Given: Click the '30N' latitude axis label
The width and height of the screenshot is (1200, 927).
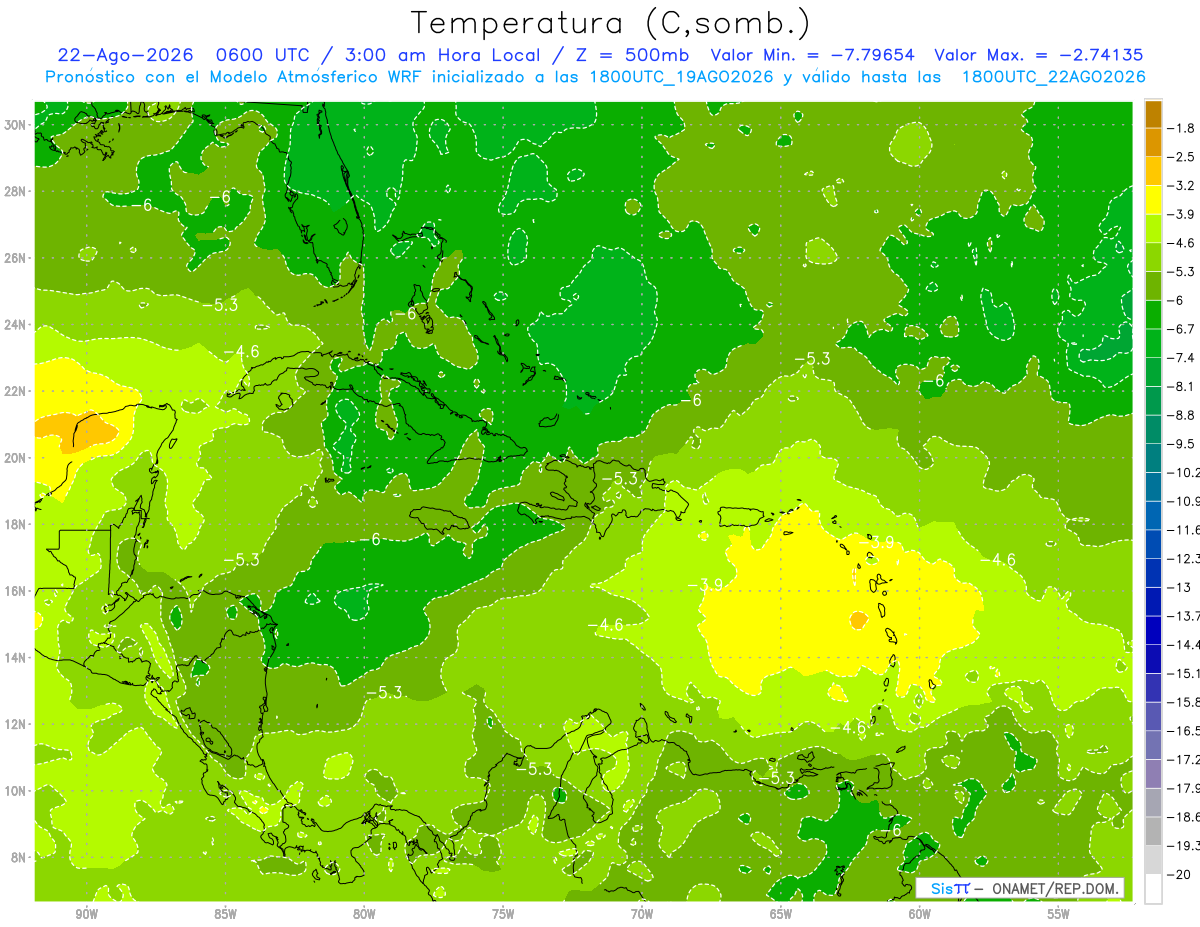Looking at the screenshot, I should pos(16,125).
